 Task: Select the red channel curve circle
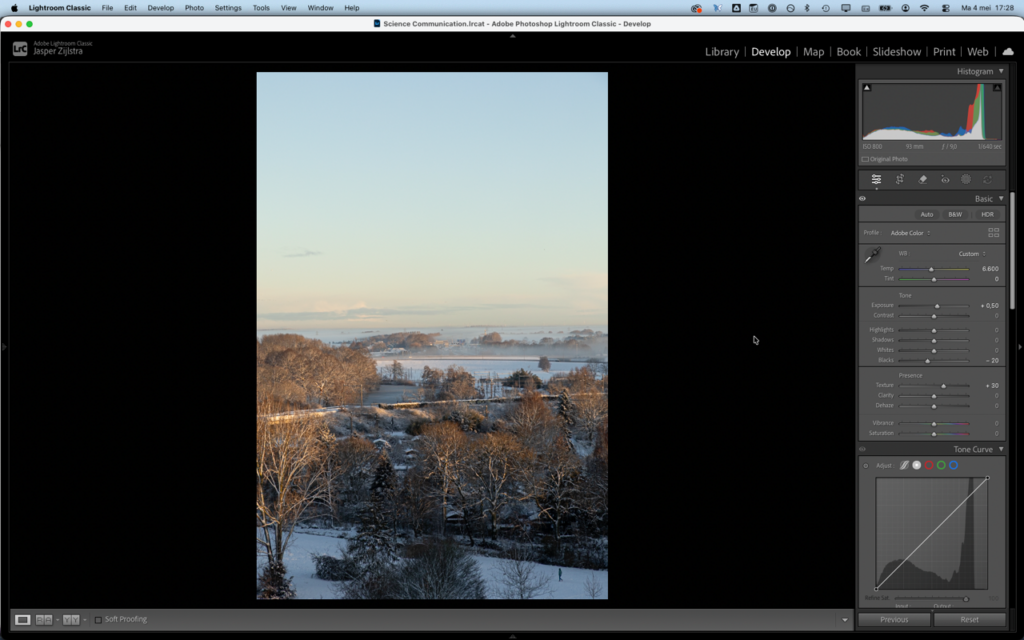[929, 466]
